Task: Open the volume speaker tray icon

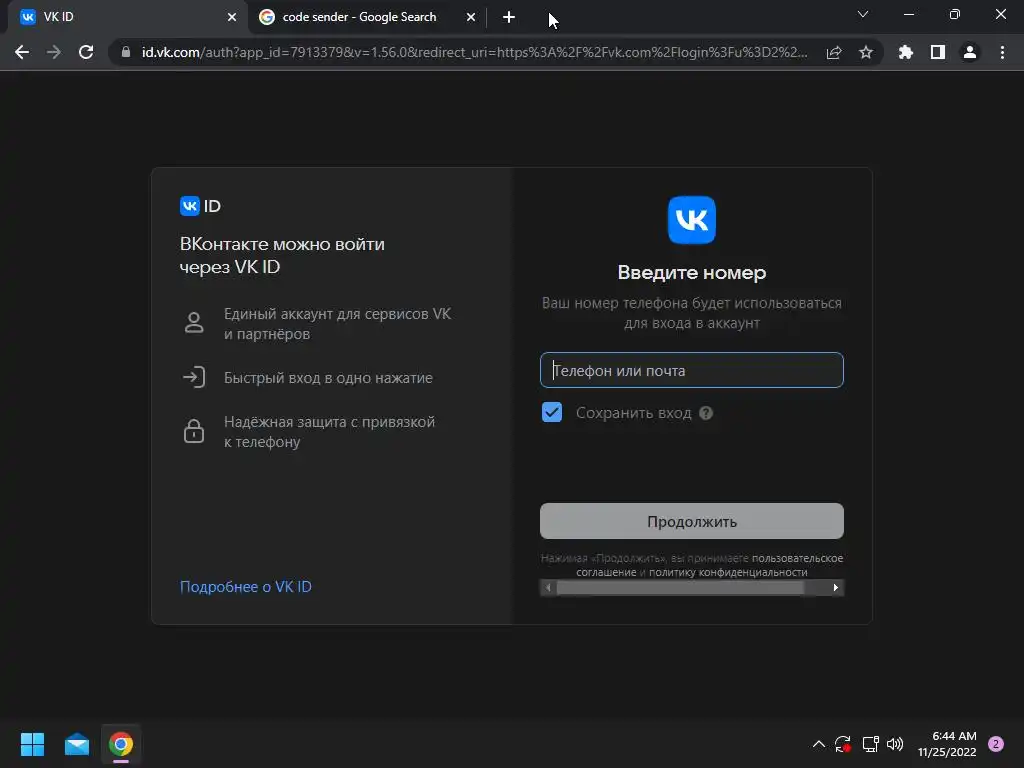Action: point(895,744)
